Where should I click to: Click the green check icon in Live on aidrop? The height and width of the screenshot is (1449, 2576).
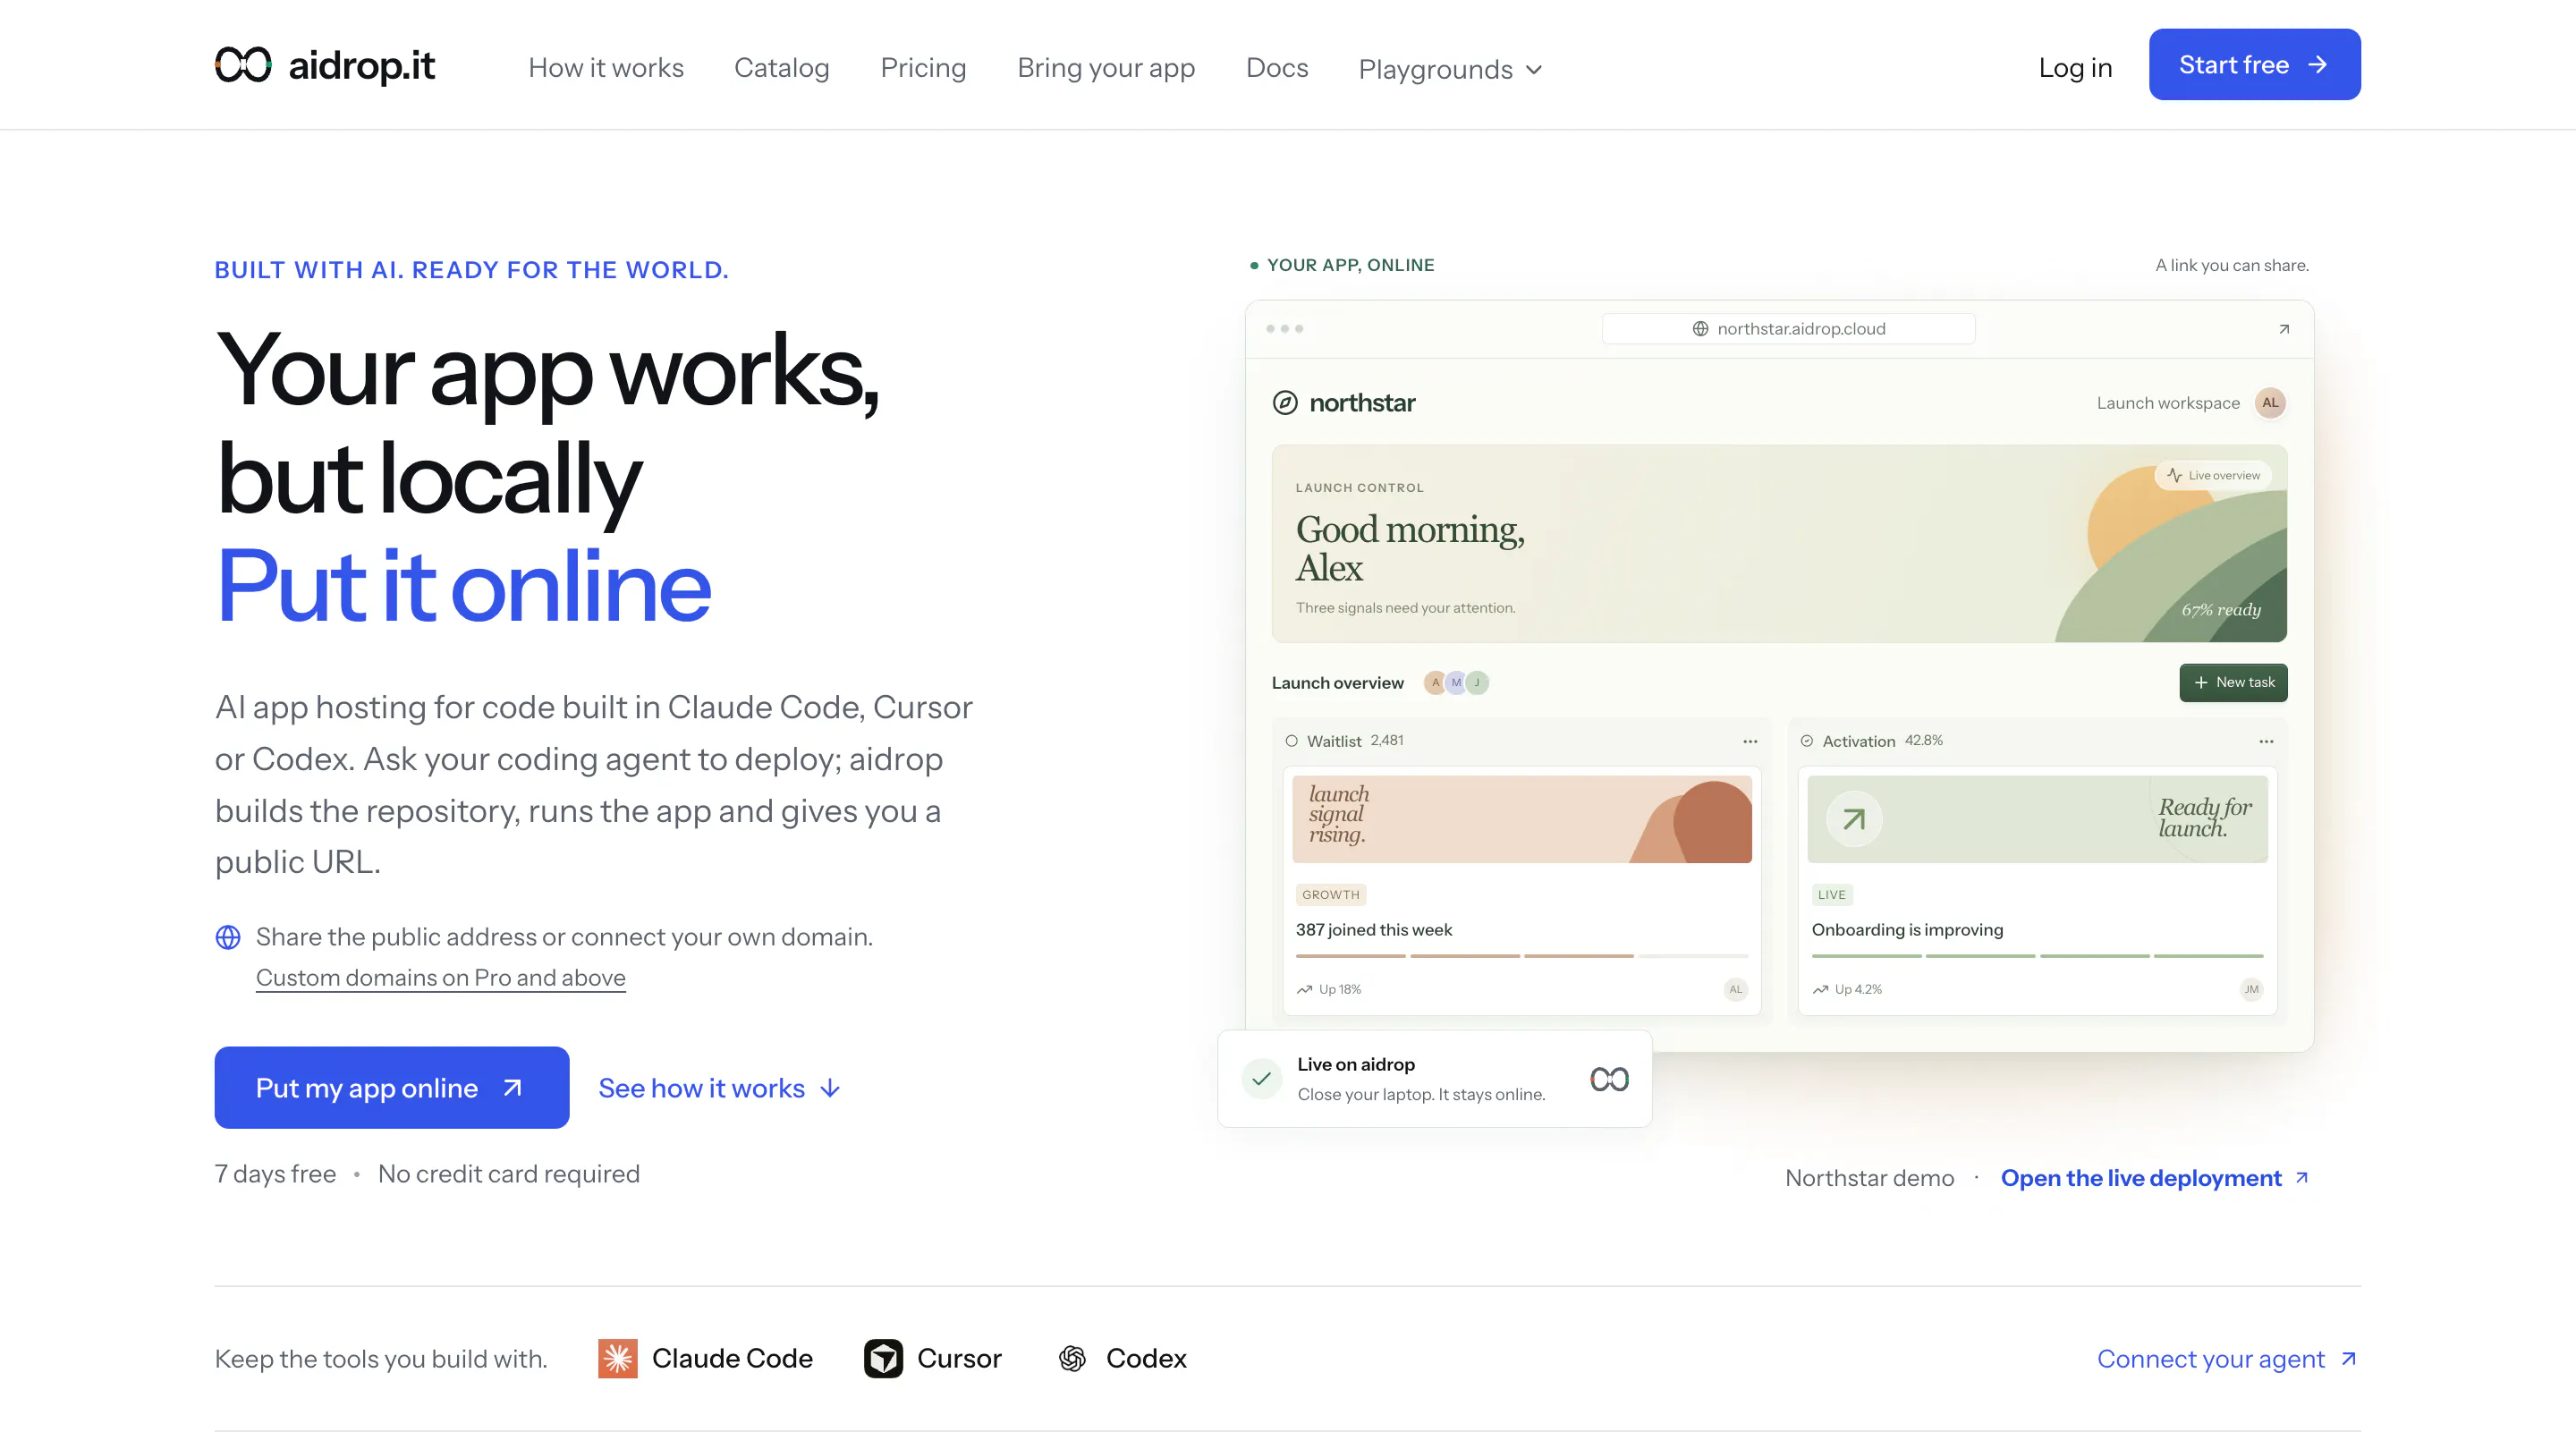(1262, 1078)
